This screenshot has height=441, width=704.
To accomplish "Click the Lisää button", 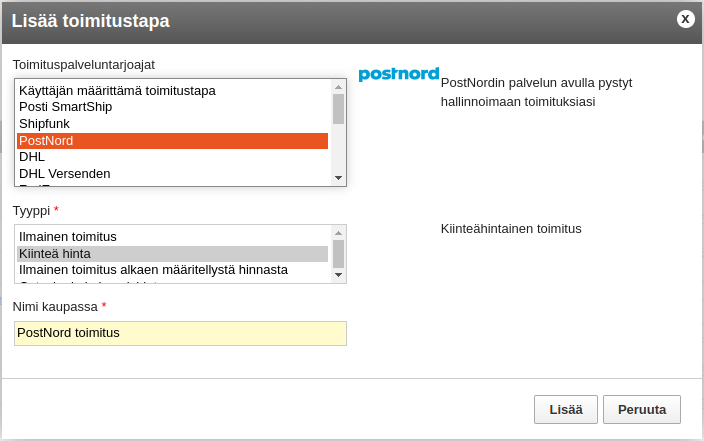I will pos(566,410).
